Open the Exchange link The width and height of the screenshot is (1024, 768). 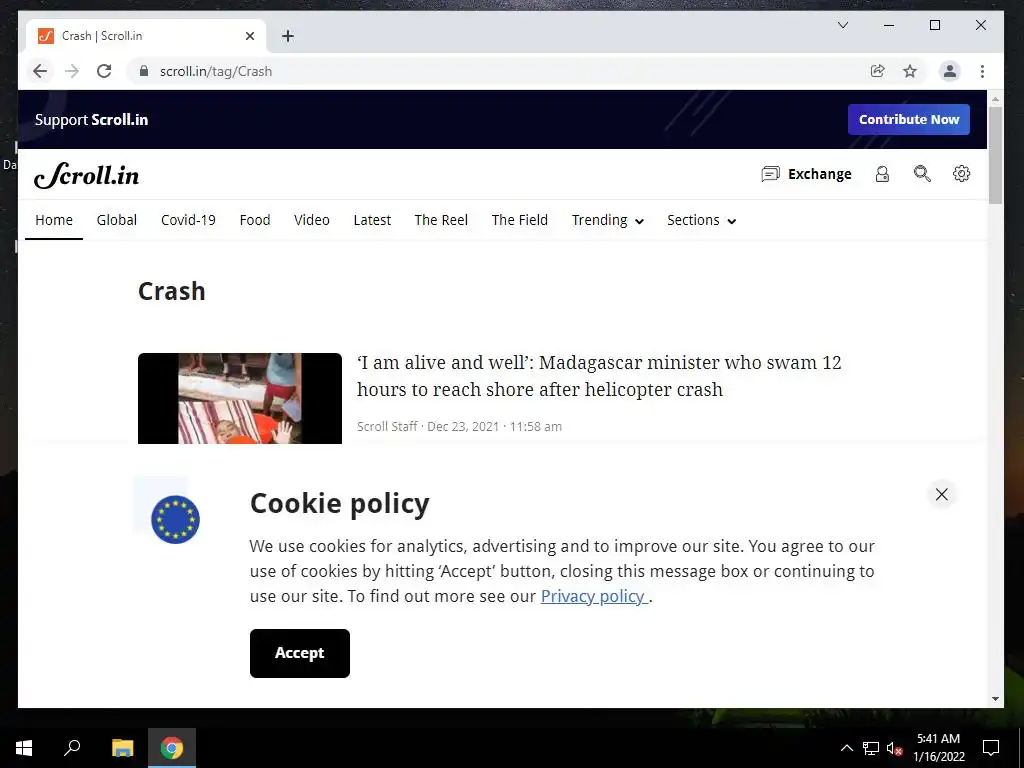[x=820, y=174]
